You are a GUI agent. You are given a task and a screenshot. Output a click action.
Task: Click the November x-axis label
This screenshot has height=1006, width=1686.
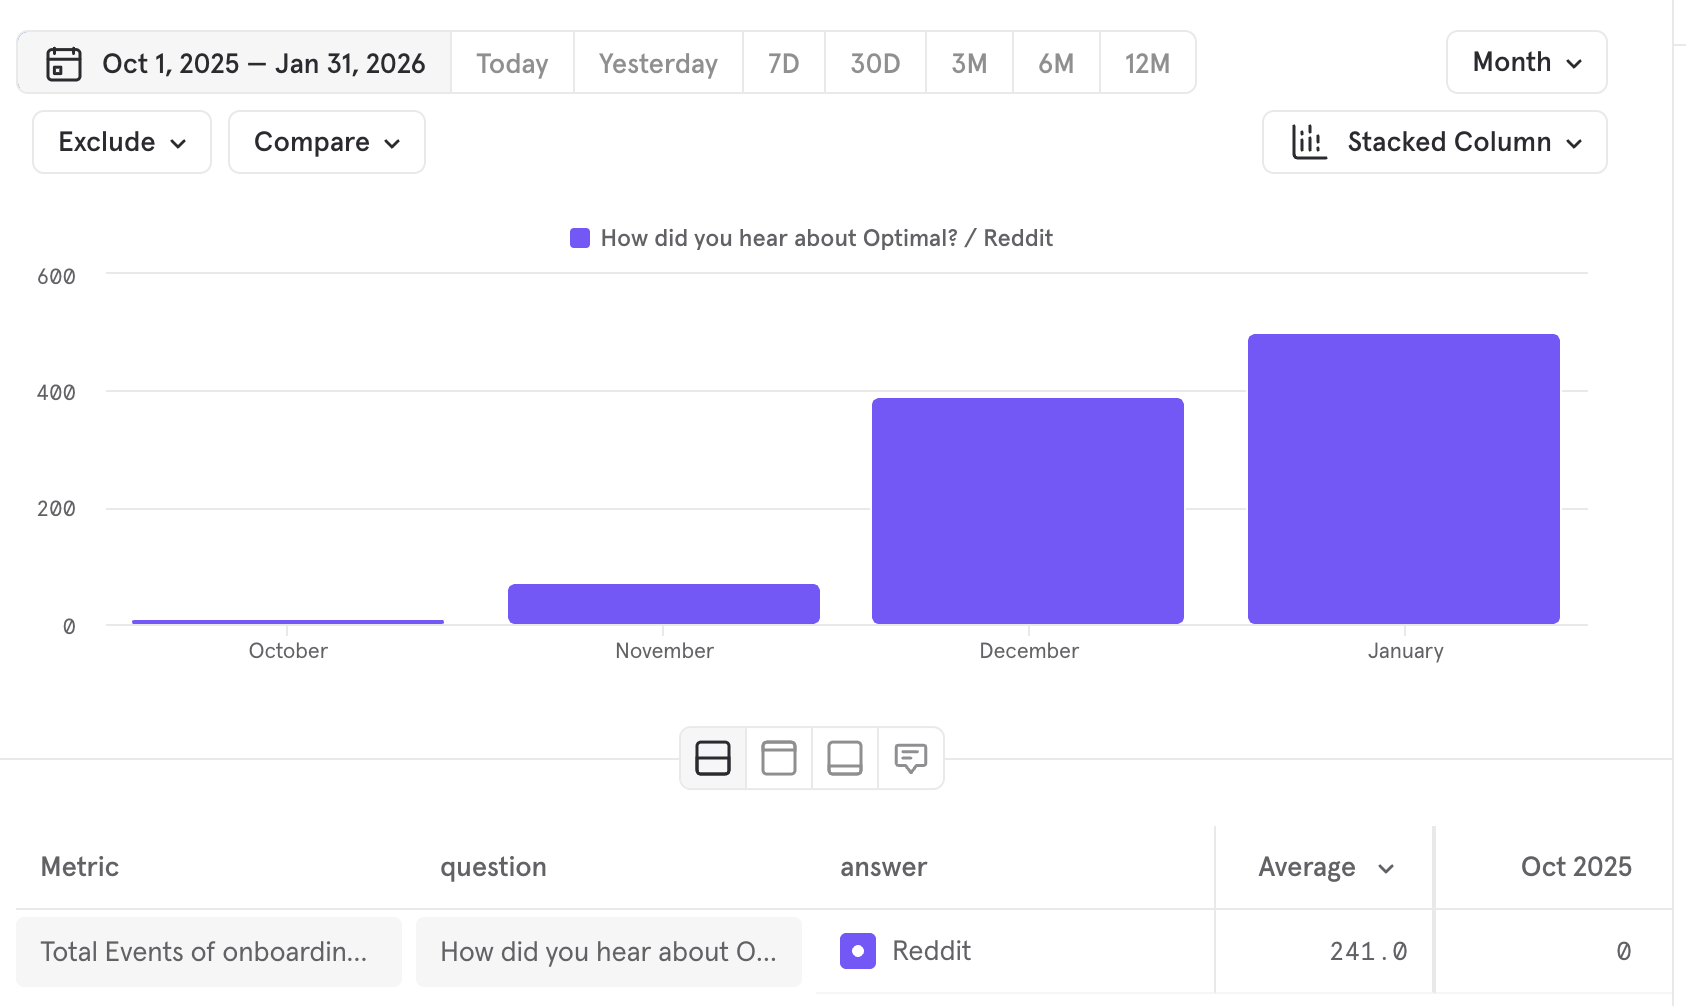pos(665,651)
